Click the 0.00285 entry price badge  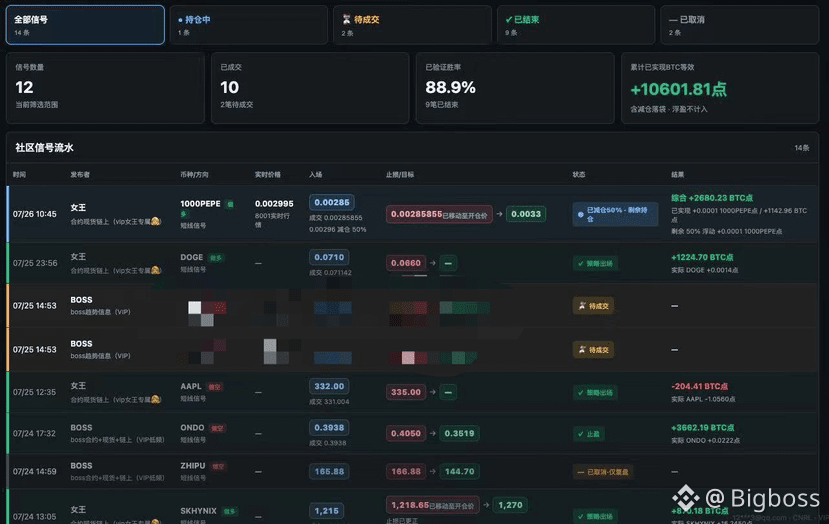click(x=331, y=202)
